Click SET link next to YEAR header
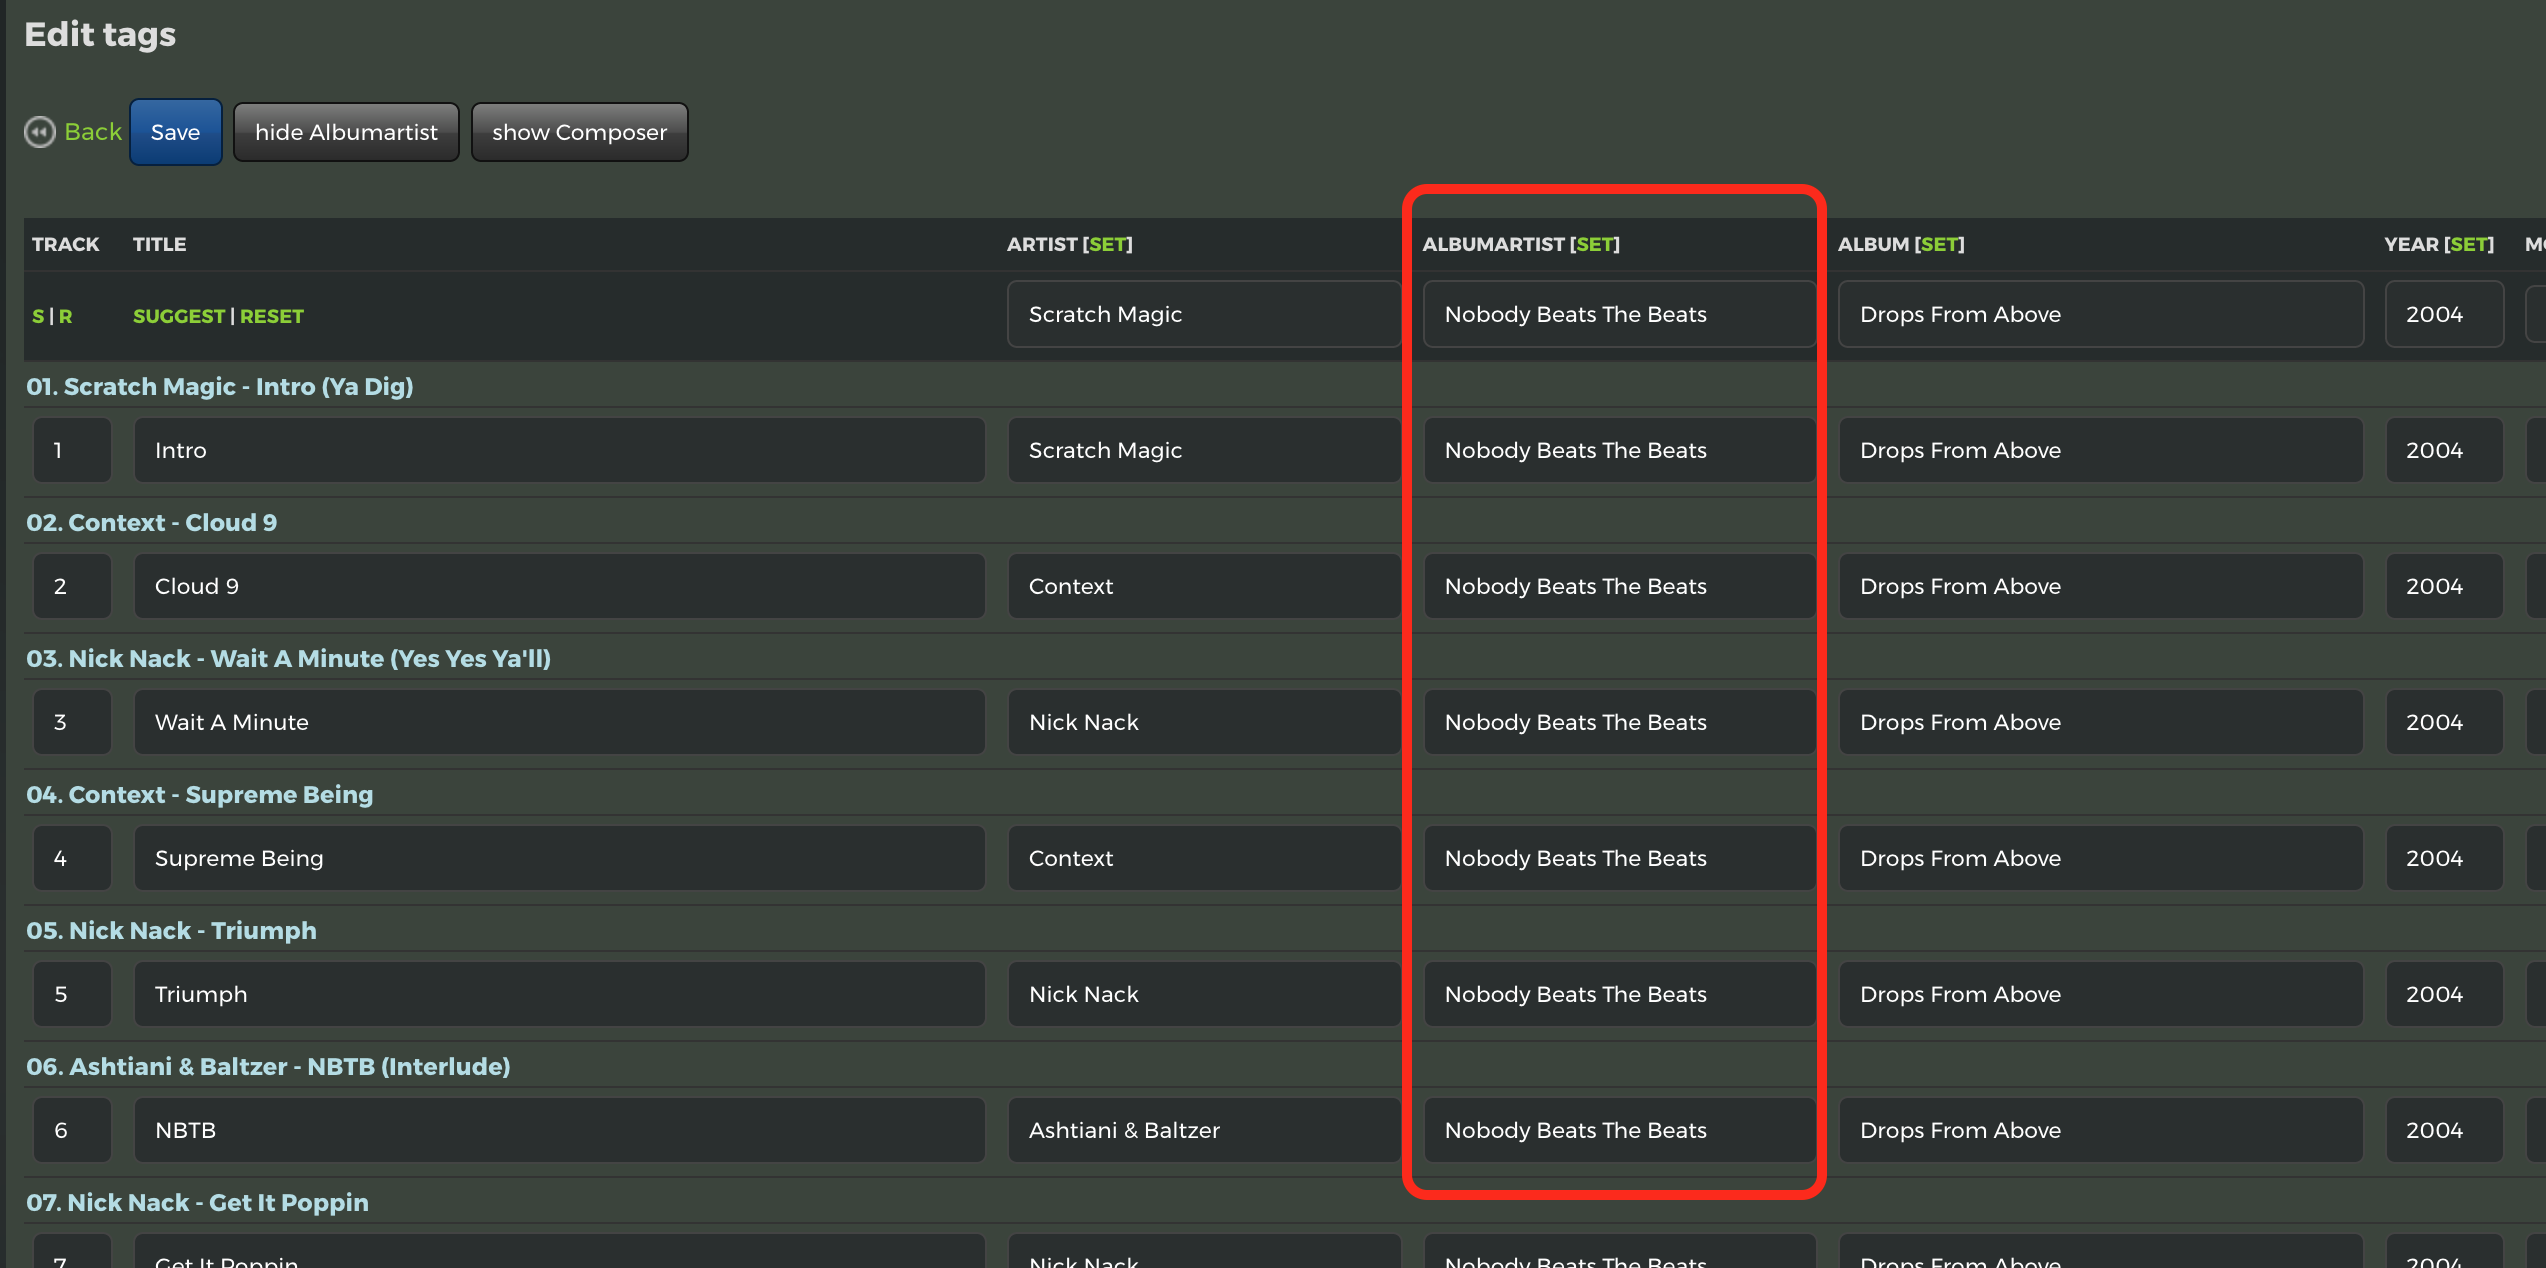This screenshot has width=2546, height=1268. point(2468,244)
